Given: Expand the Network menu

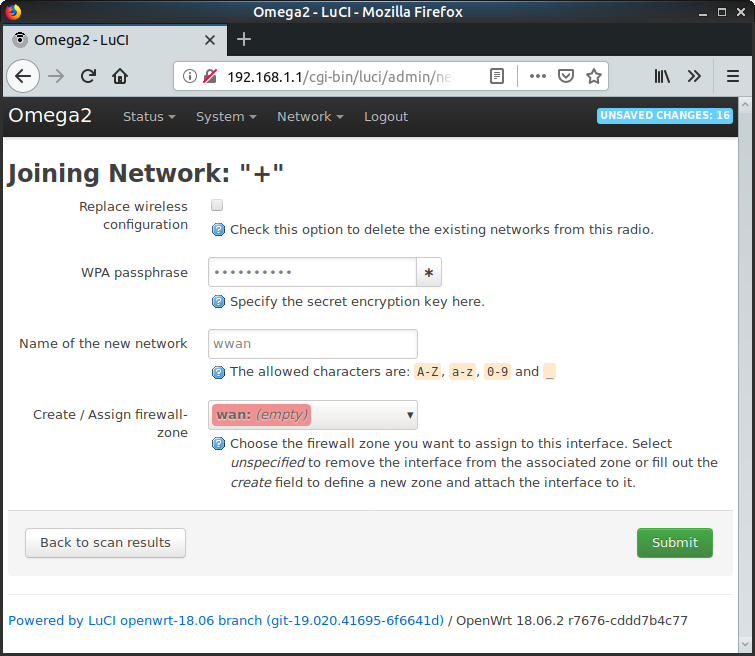Looking at the screenshot, I should point(310,117).
